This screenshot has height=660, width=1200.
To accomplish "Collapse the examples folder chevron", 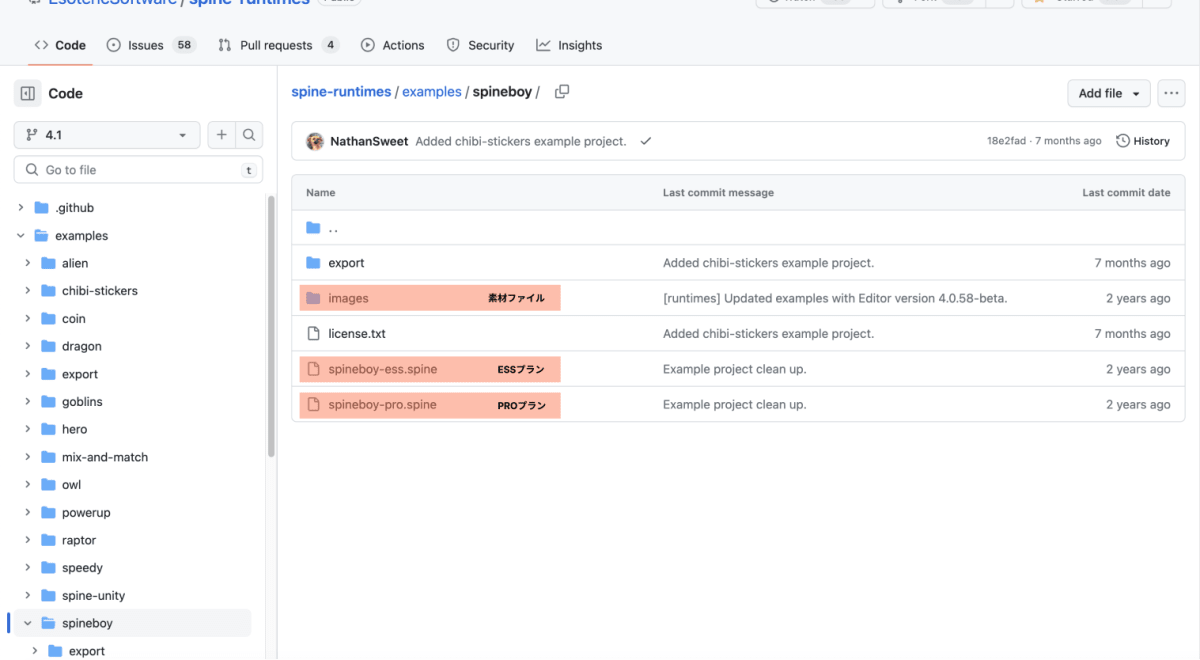I will tap(21, 236).
